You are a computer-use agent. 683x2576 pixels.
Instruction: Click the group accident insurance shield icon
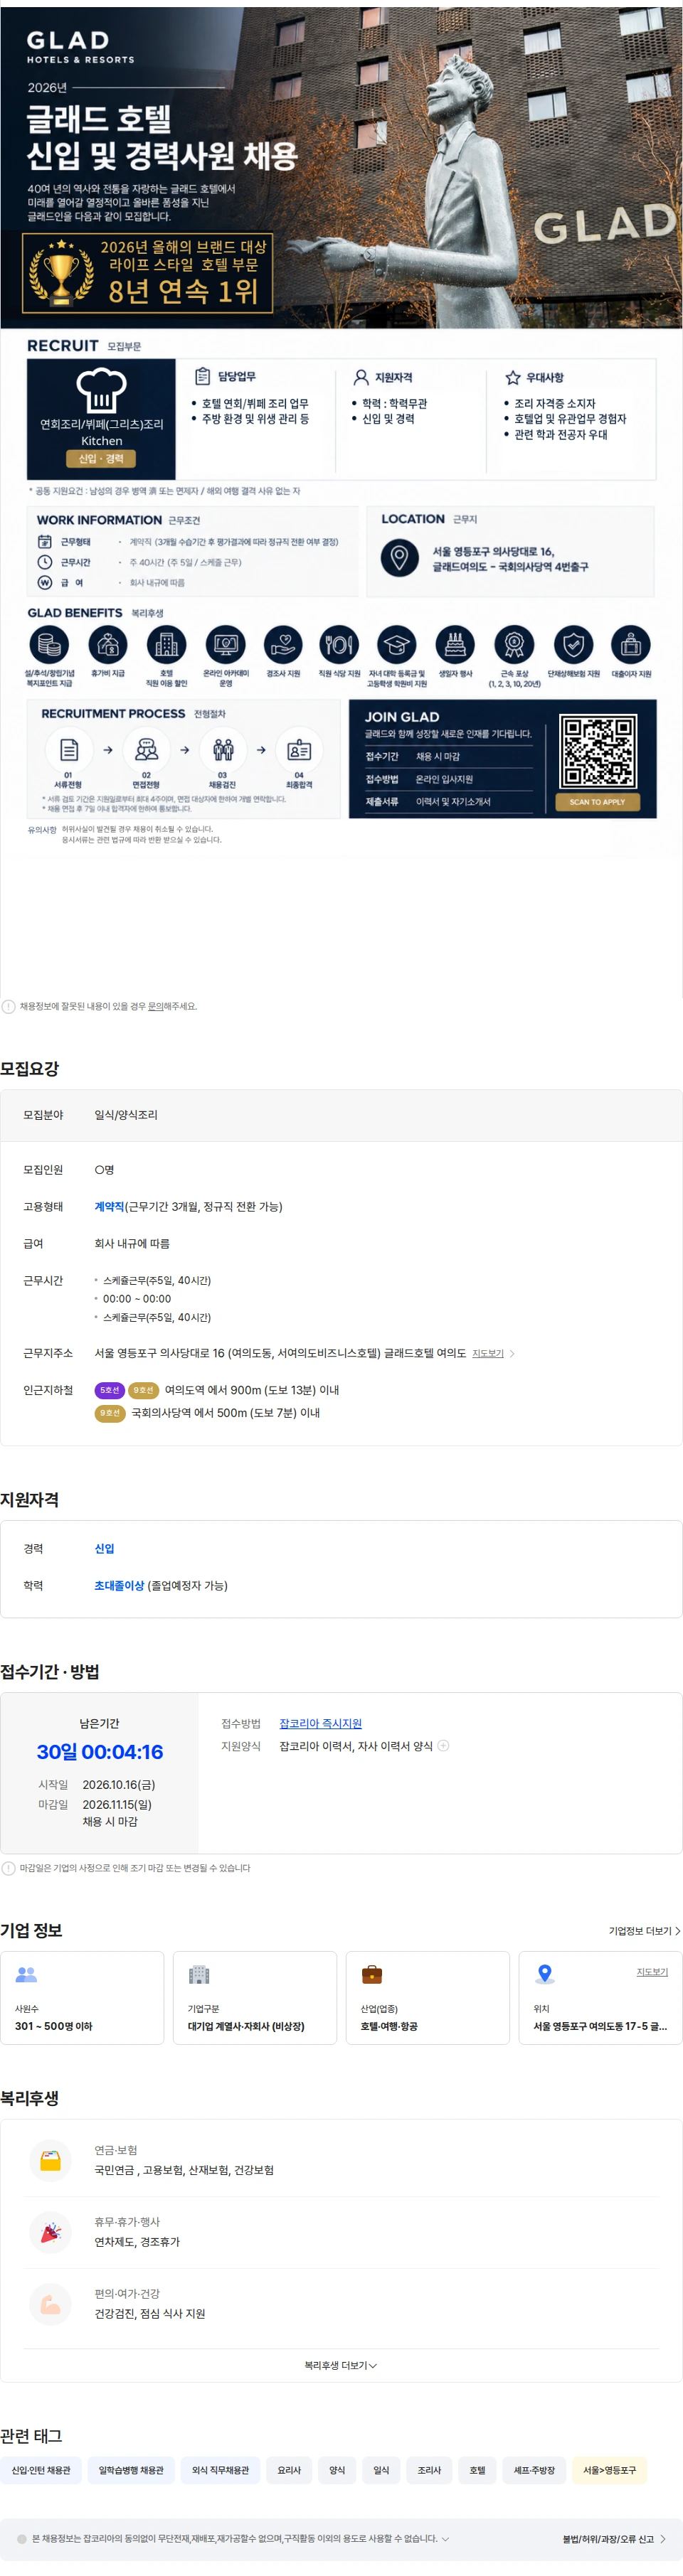(x=573, y=645)
